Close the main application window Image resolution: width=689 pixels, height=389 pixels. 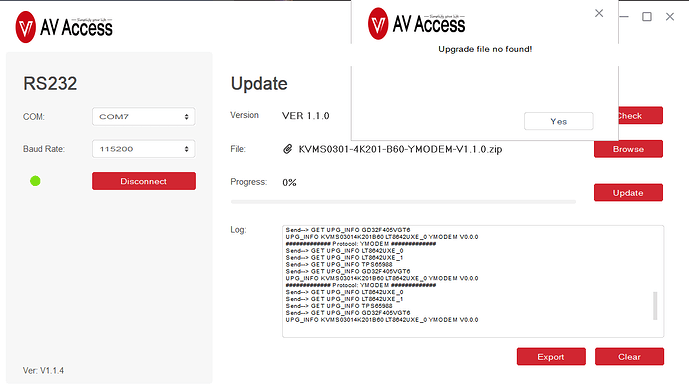[670, 17]
